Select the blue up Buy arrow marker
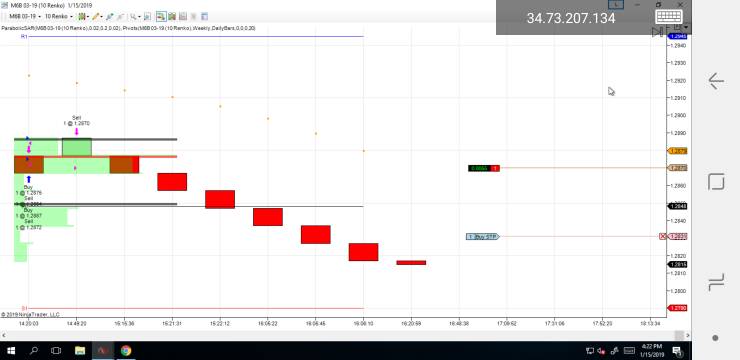 (29, 179)
